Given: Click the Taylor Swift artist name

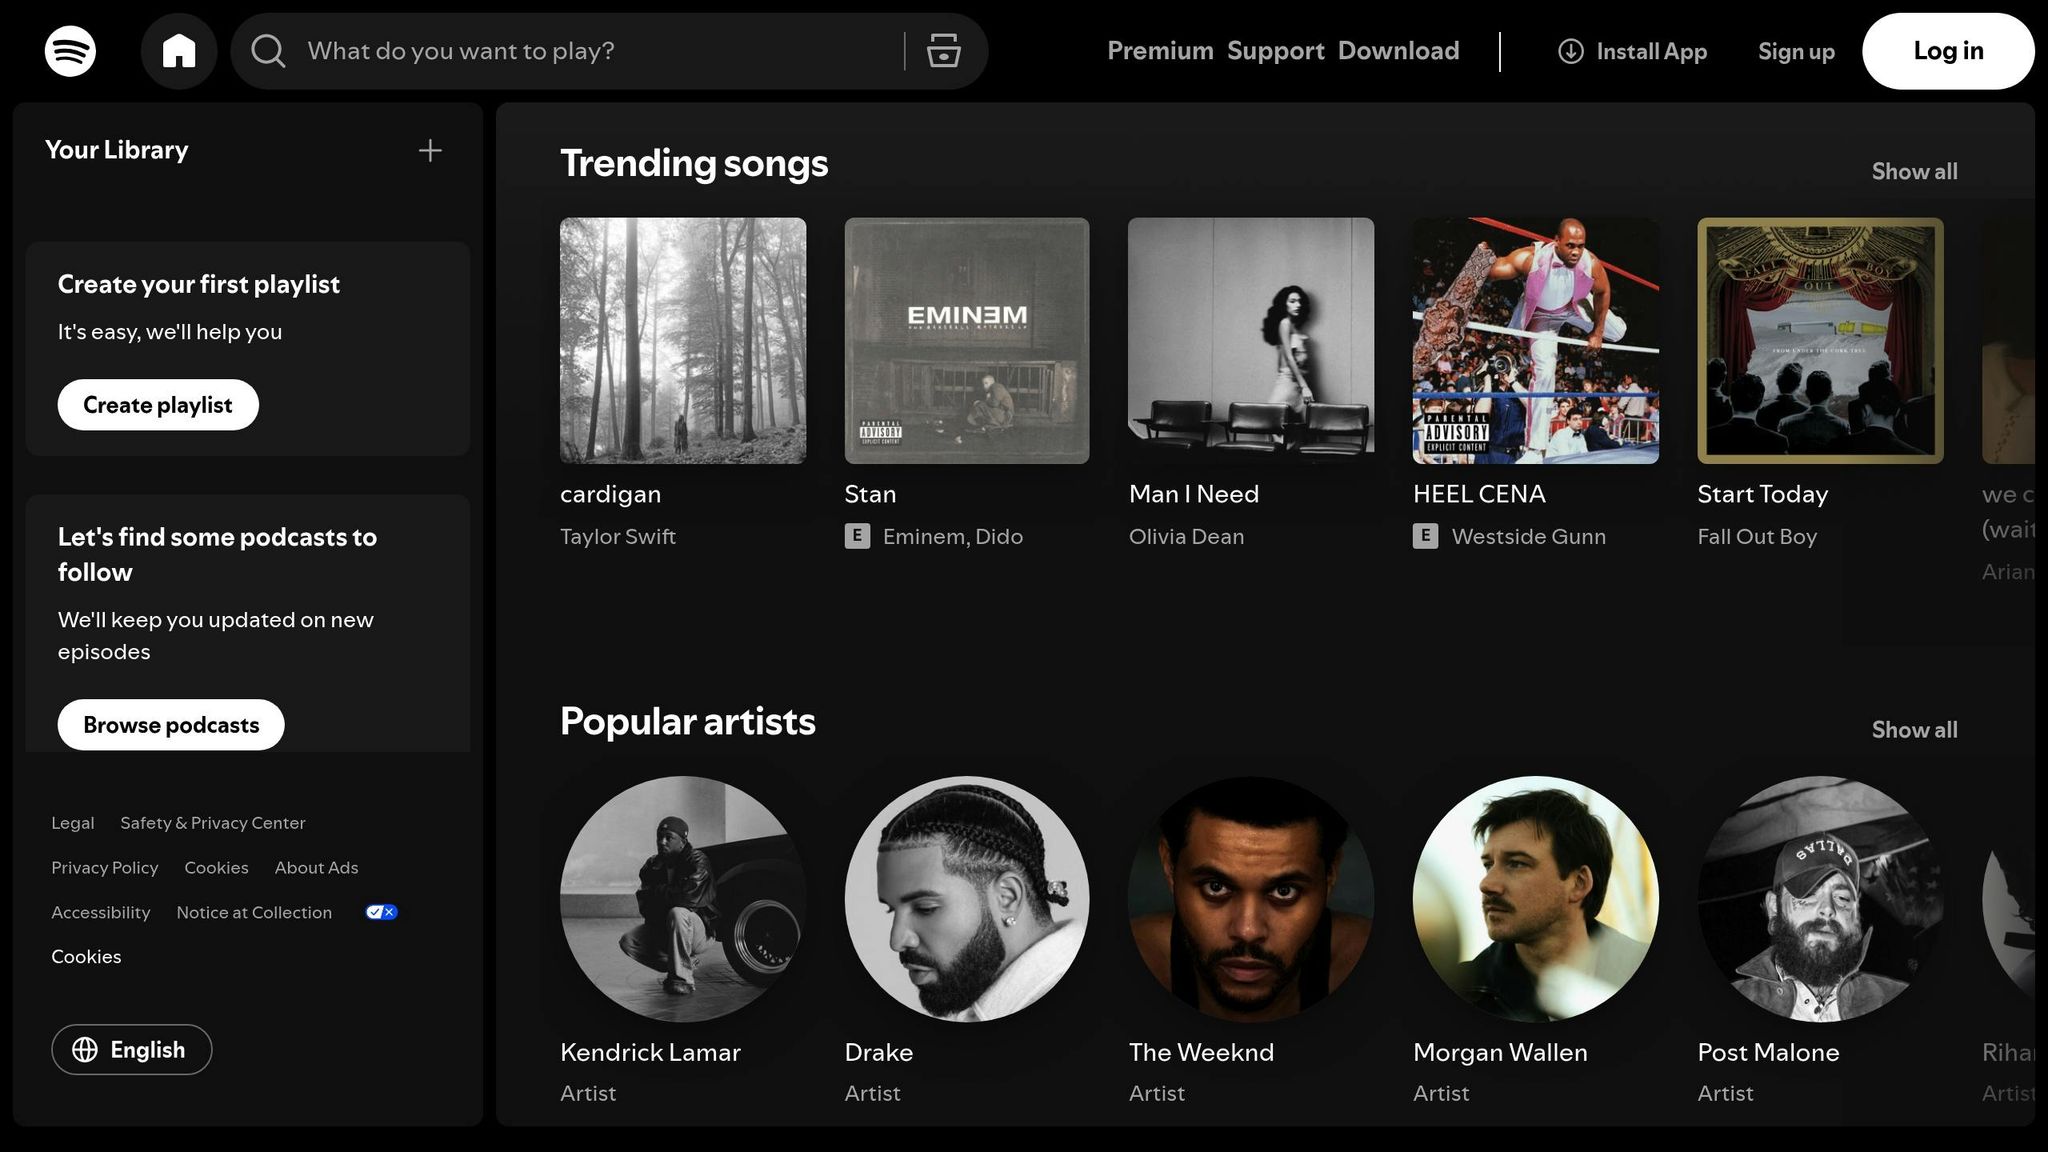Looking at the screenshot, I should 618,536.
